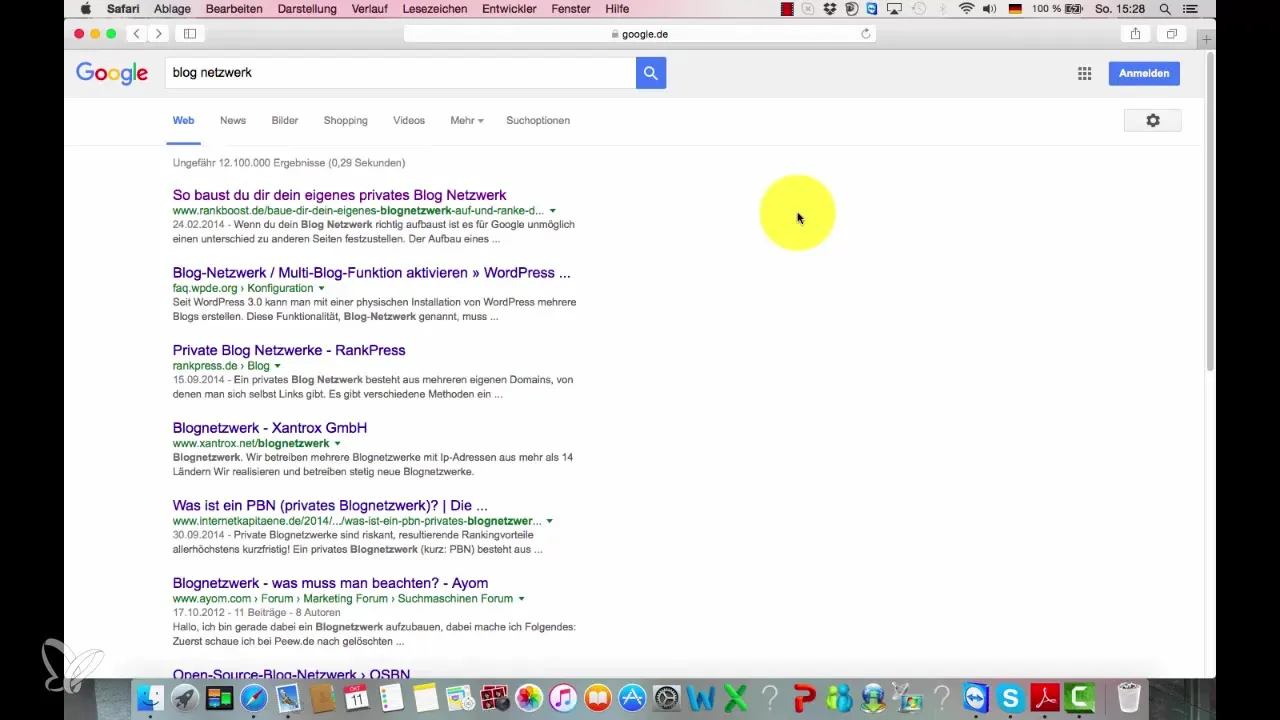Image resolution: width=1280 pixels, height=720 pixels.
Task: Open Notes from the Dock
Action: pyautogui.click(x=426, y=698)
